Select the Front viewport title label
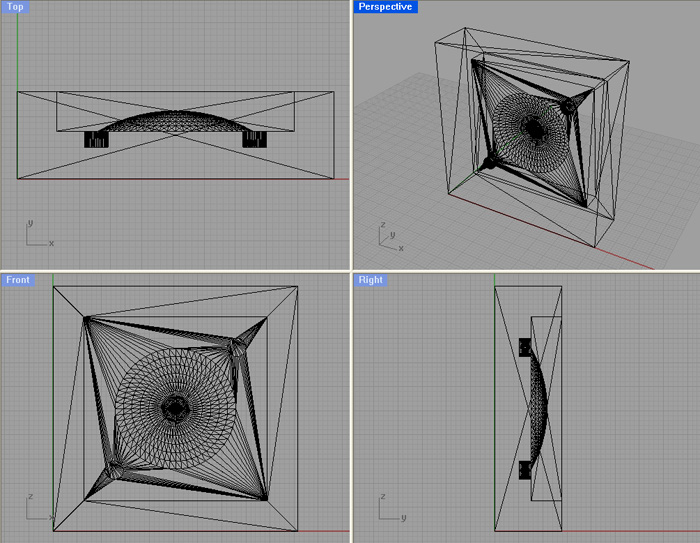Image resolution: width=700 pixels, height=543 pixels. pos(18,280)
